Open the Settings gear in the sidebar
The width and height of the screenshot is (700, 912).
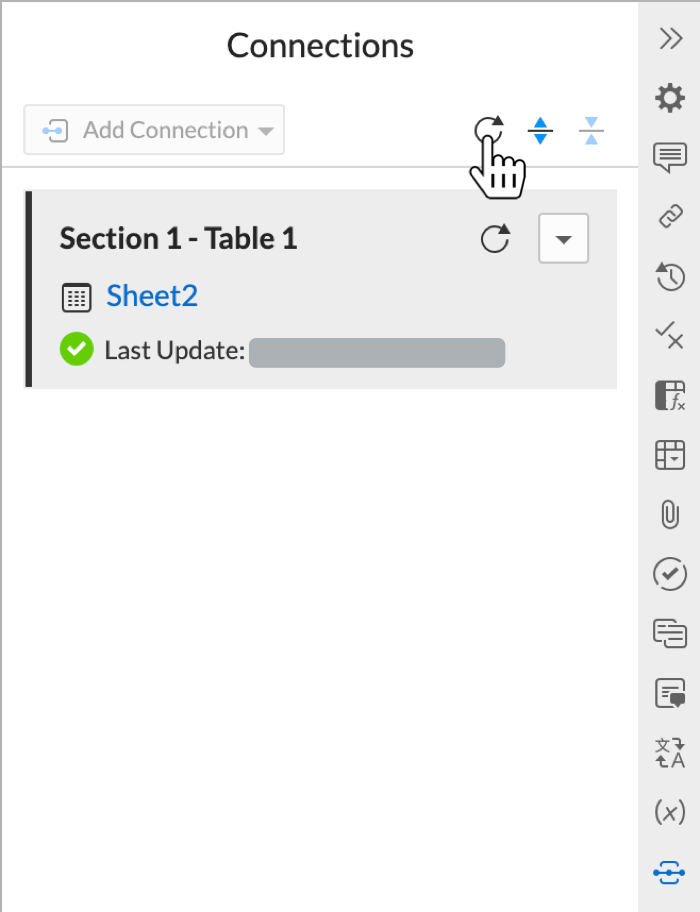(669, 98)
